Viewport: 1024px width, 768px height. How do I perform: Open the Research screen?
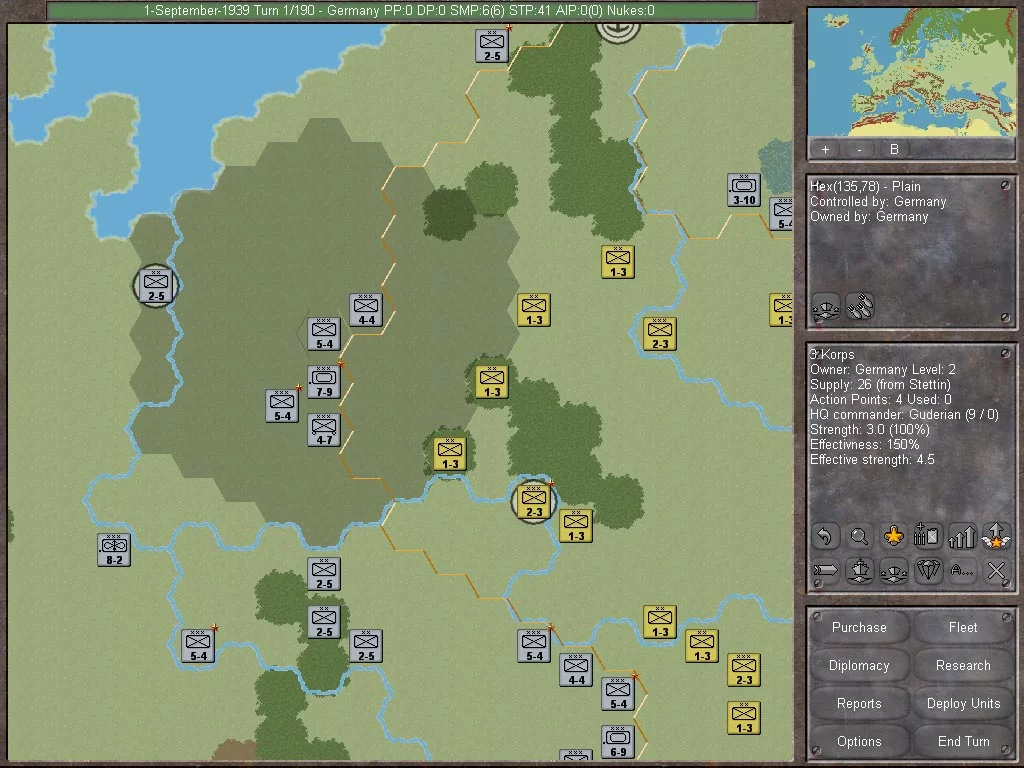963,665
